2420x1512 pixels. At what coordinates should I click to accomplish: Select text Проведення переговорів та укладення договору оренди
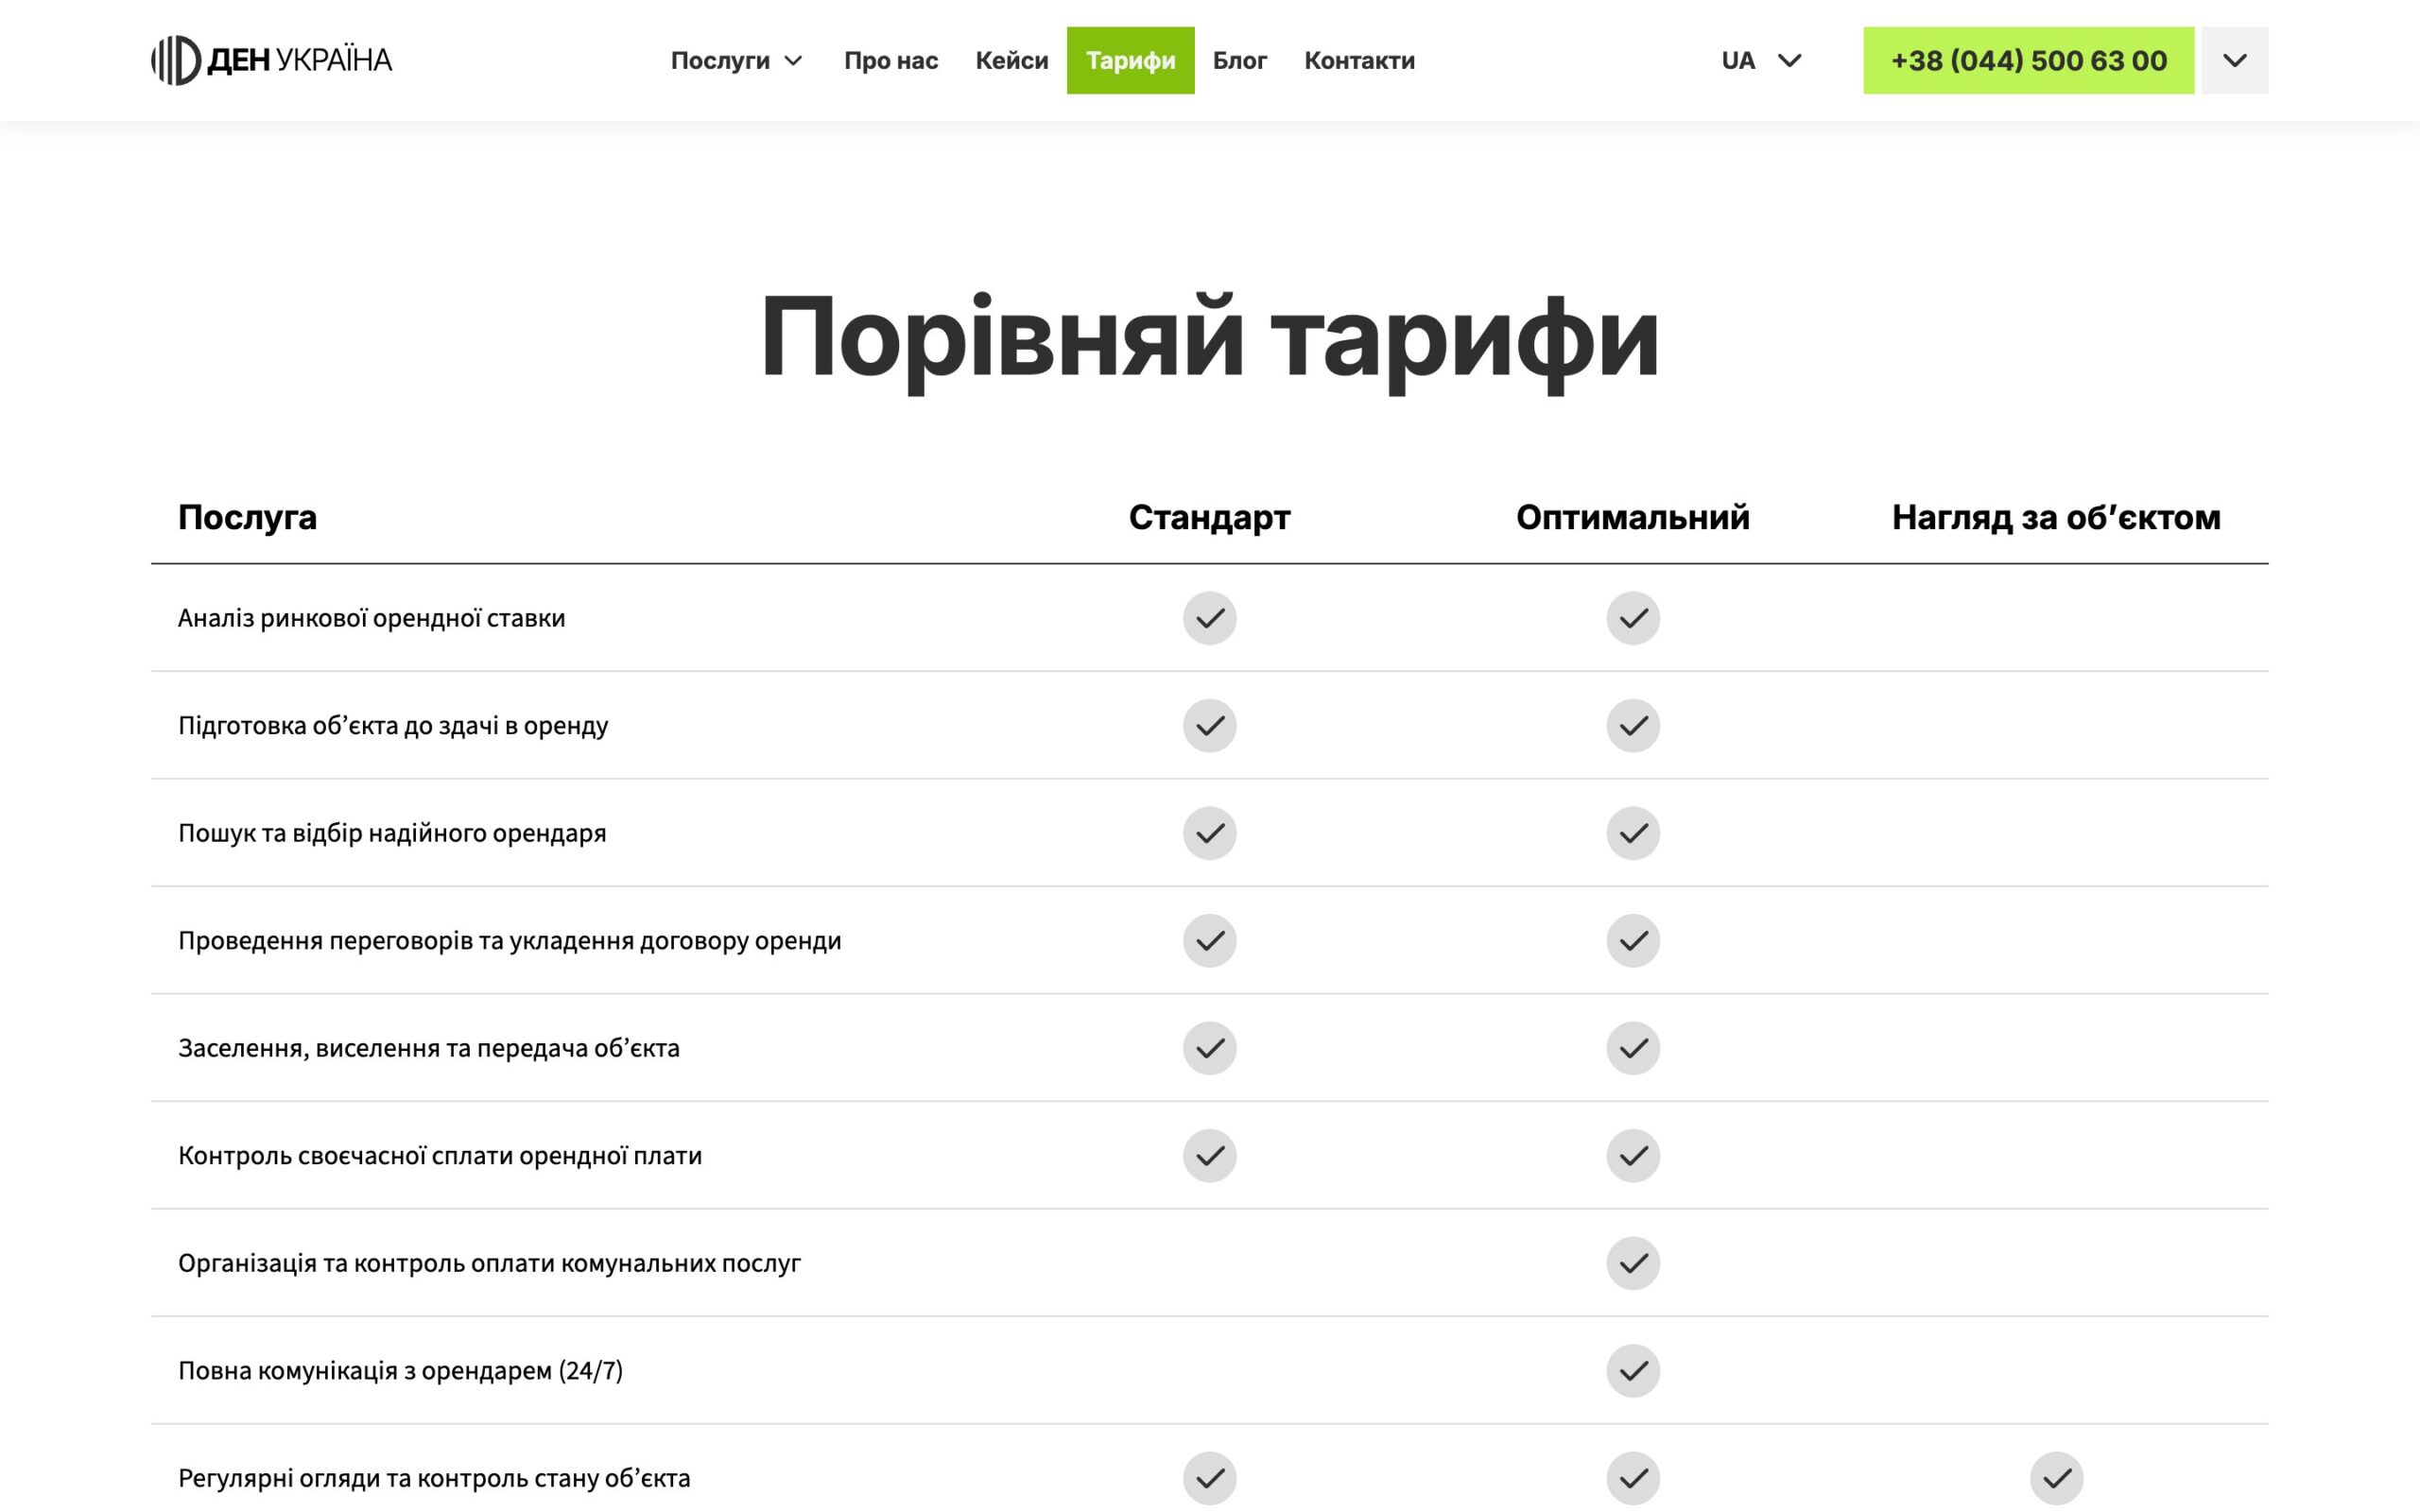pyautogui.click(x=509, y=940)
